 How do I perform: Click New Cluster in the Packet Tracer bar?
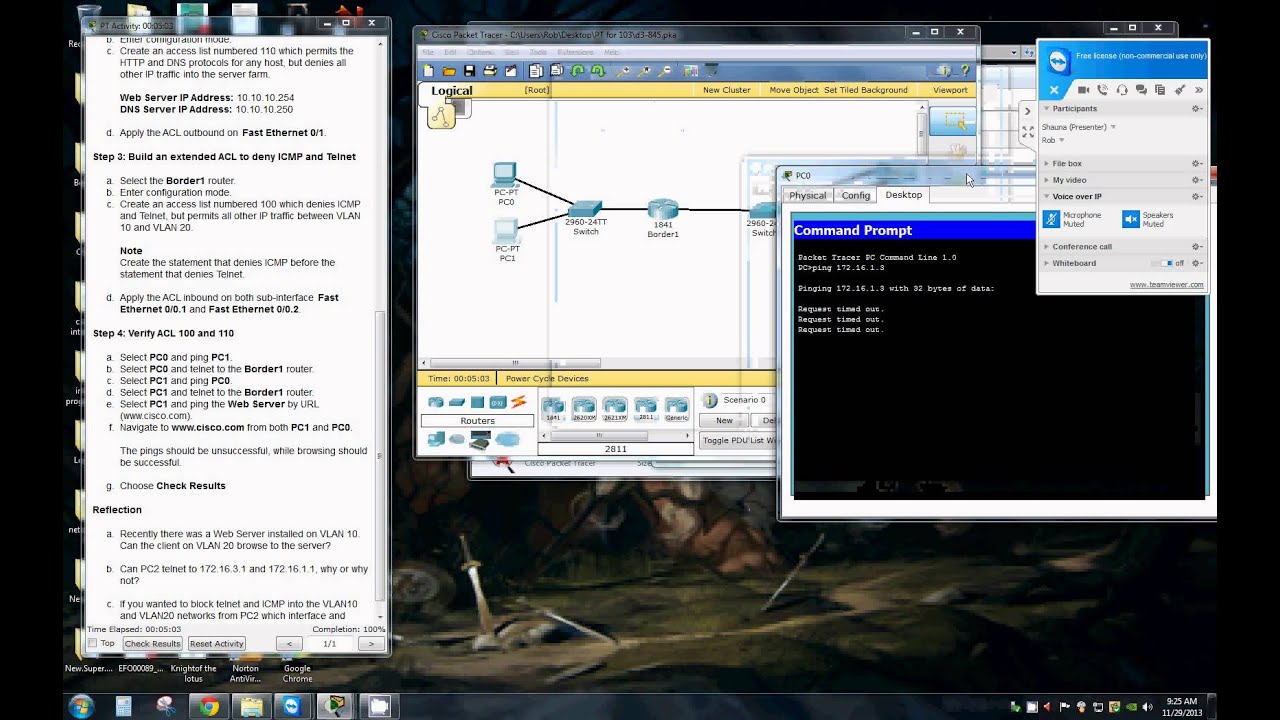726,90
